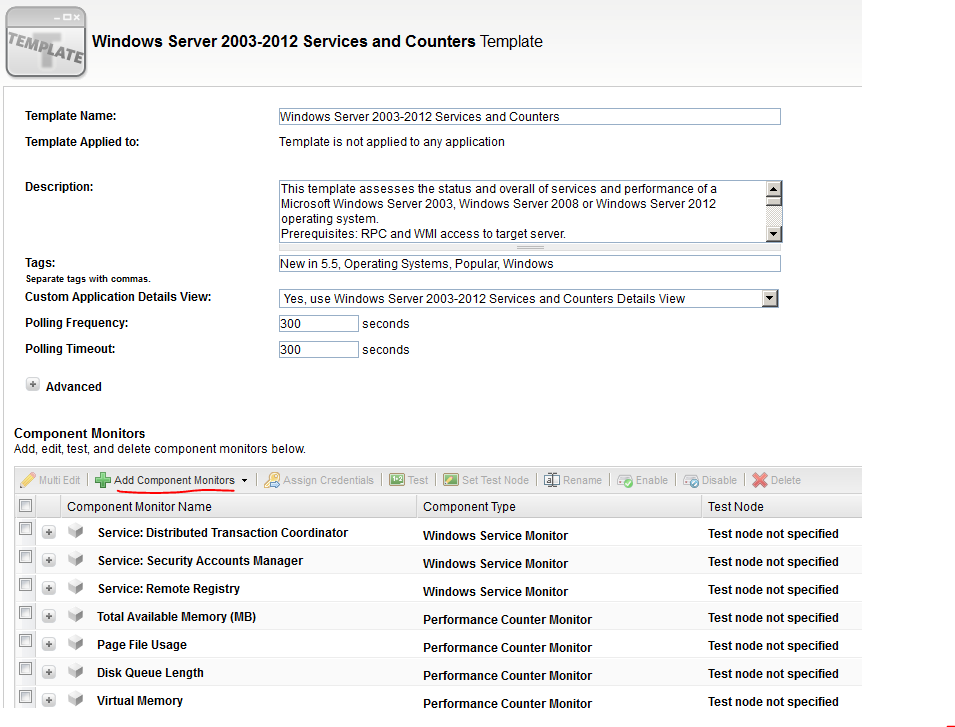Check the Security Accounts Manager row checkbox
The image size is (955, 727).
pyautogui.click(x=26, y=557)
